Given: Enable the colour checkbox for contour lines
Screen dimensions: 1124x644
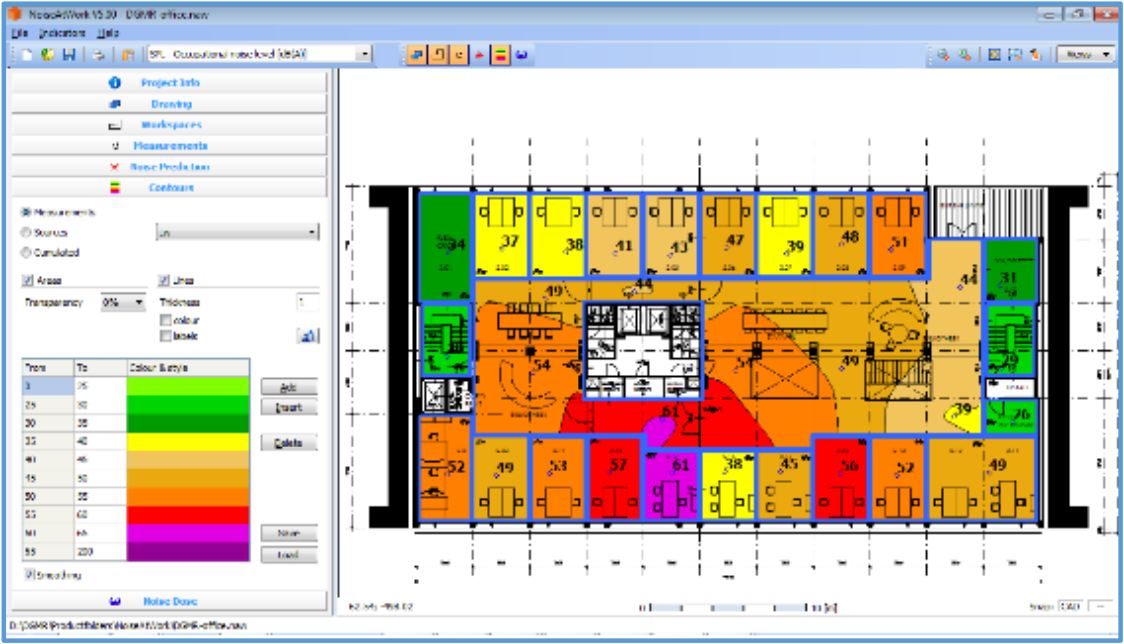Looking at the screenshot, I should pos(166,318).
